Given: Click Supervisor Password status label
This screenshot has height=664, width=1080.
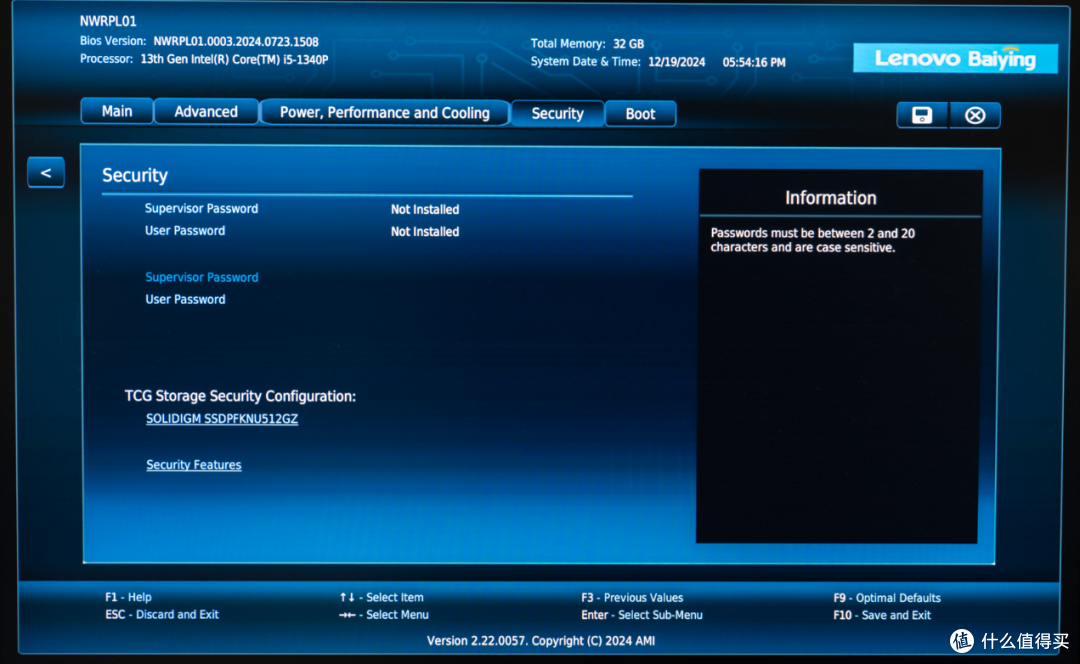Looking at the screenshot, I should pyautogui.click(x=201, y=208).
